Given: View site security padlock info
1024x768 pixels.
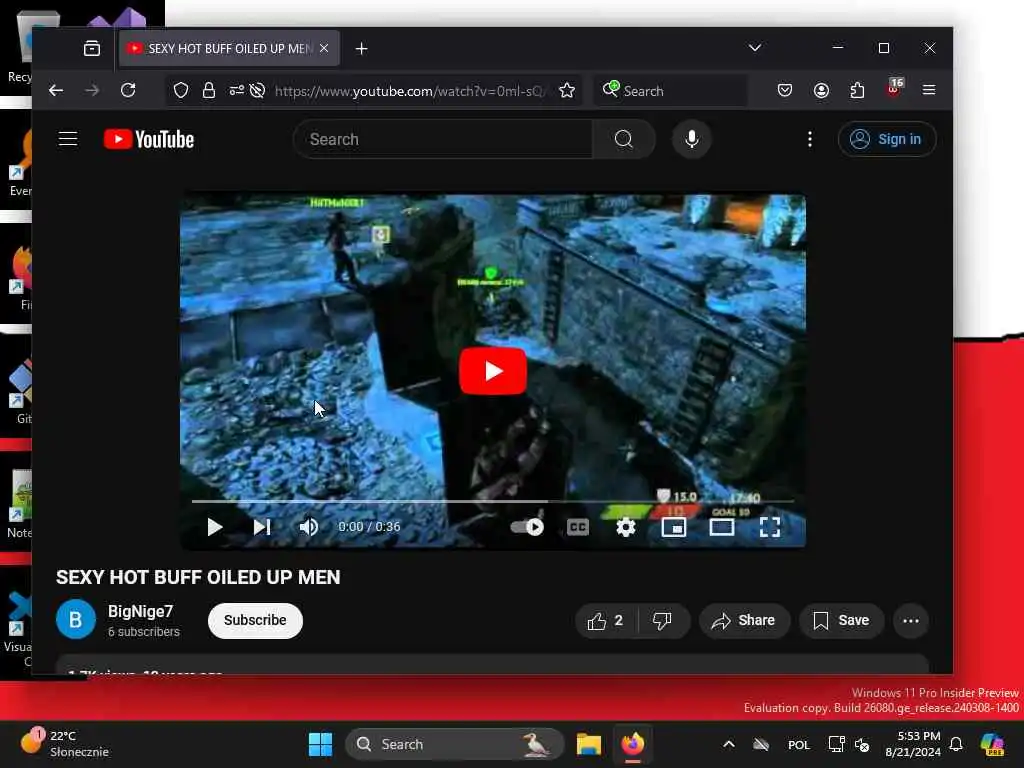Looking at the screenshot, I should click(x=208, y=90).
